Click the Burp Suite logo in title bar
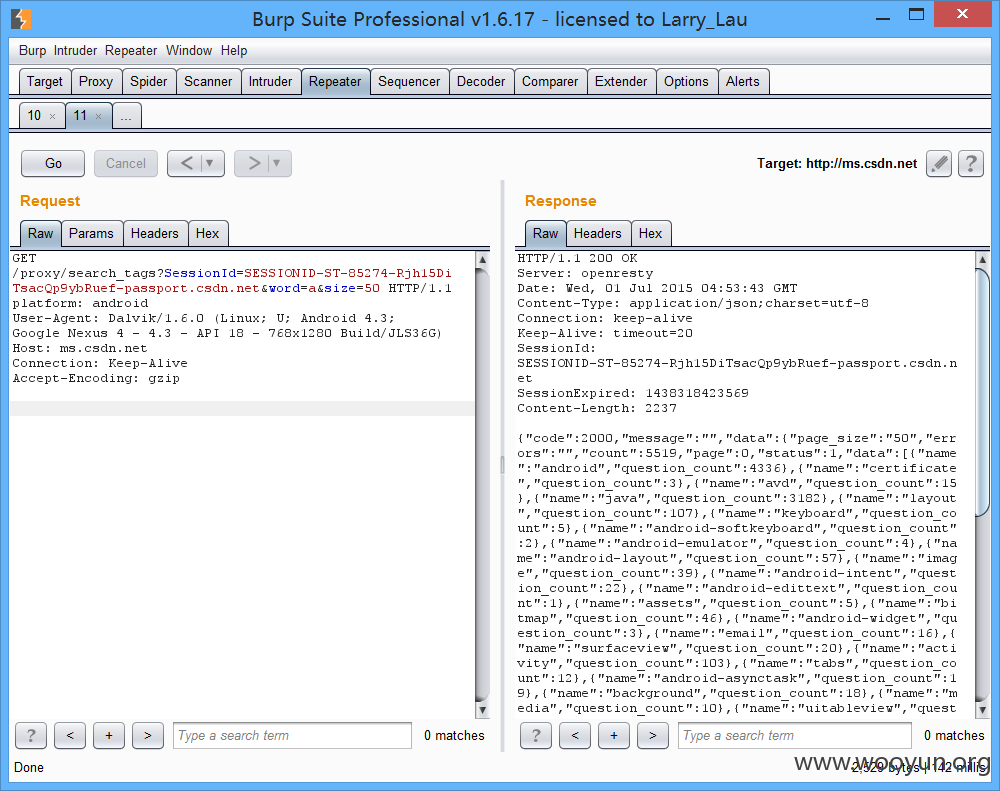Viewport: 1000px width, 791px height. 20,18
